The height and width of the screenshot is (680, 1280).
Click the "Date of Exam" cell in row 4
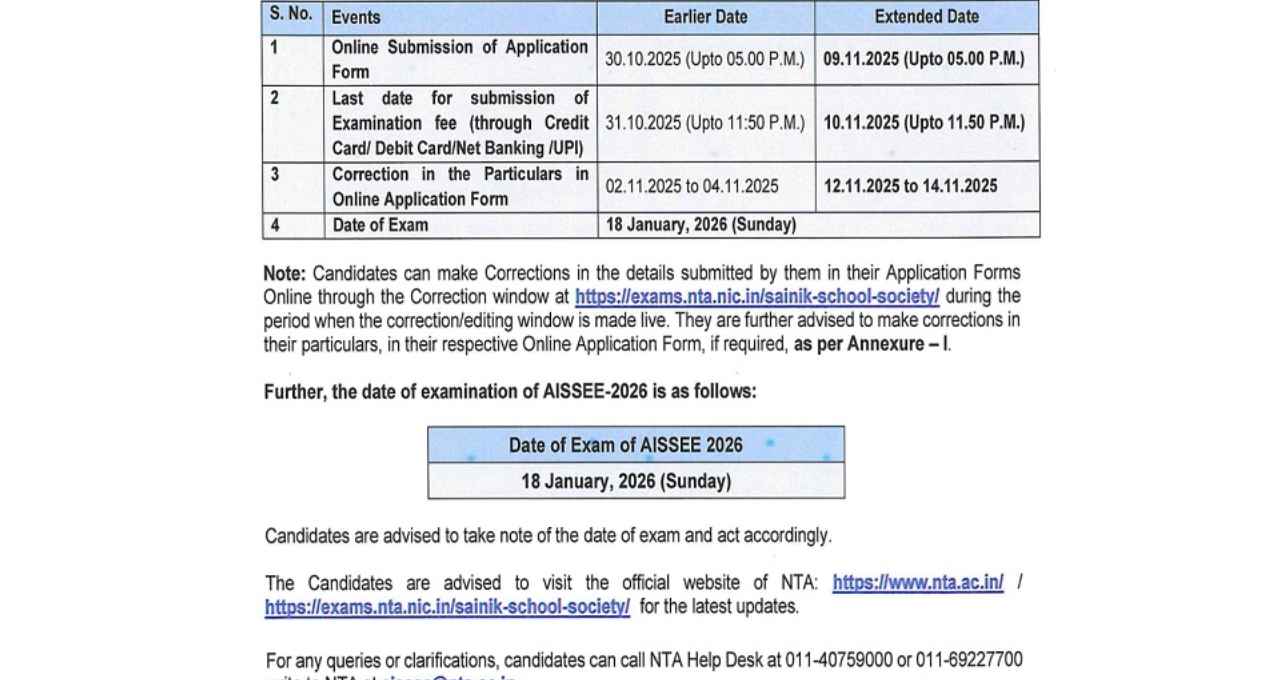(x=380, y=225)
